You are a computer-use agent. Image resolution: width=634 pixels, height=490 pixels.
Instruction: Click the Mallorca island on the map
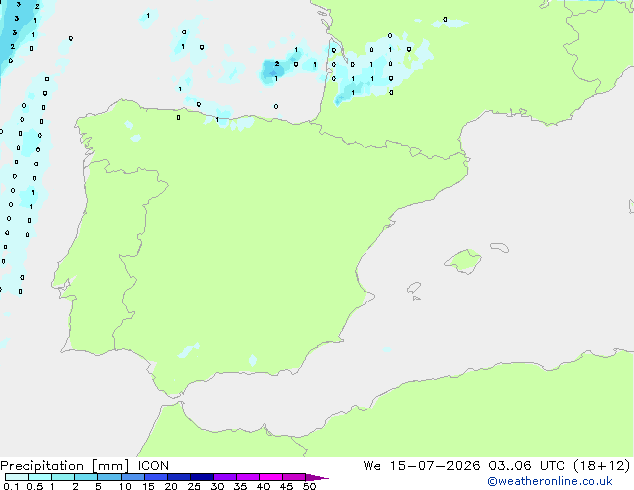(464, 261)
